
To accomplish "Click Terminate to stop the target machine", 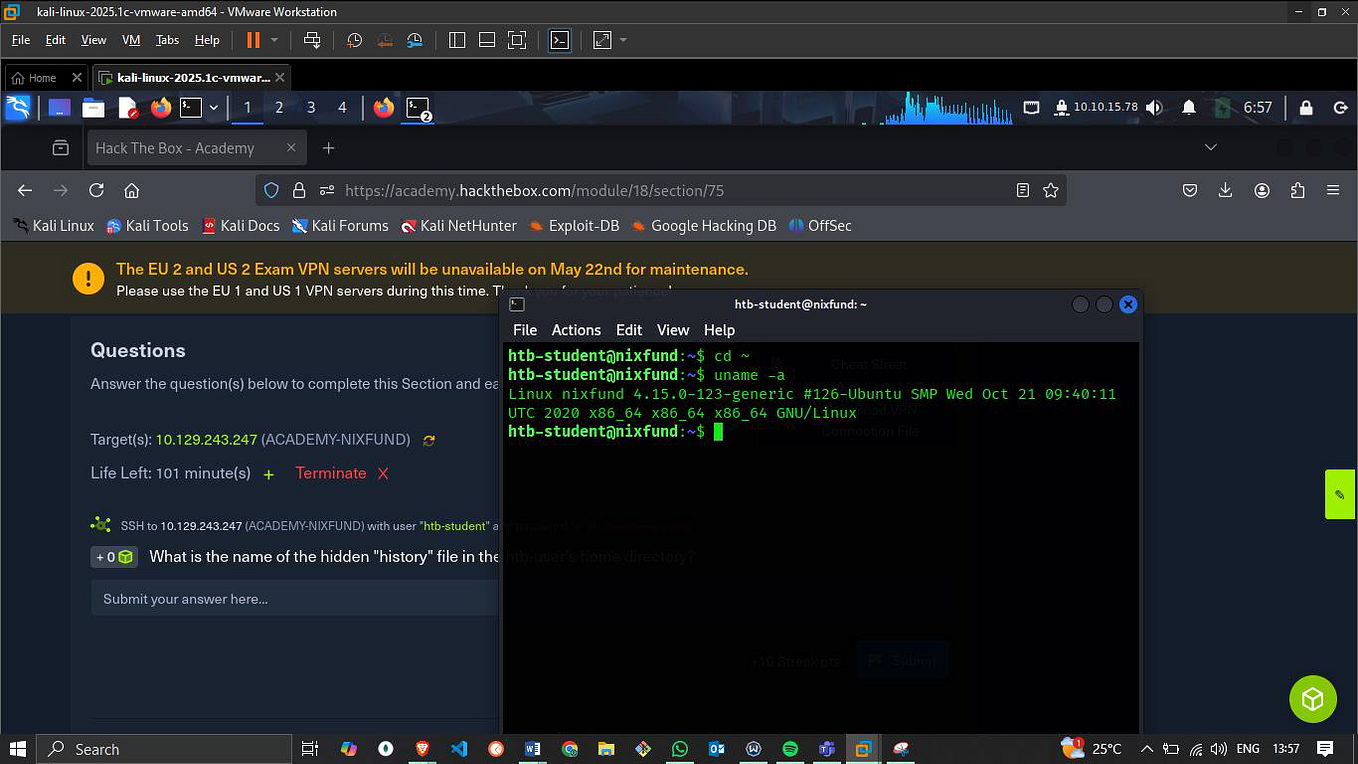I will click(331, 473).
